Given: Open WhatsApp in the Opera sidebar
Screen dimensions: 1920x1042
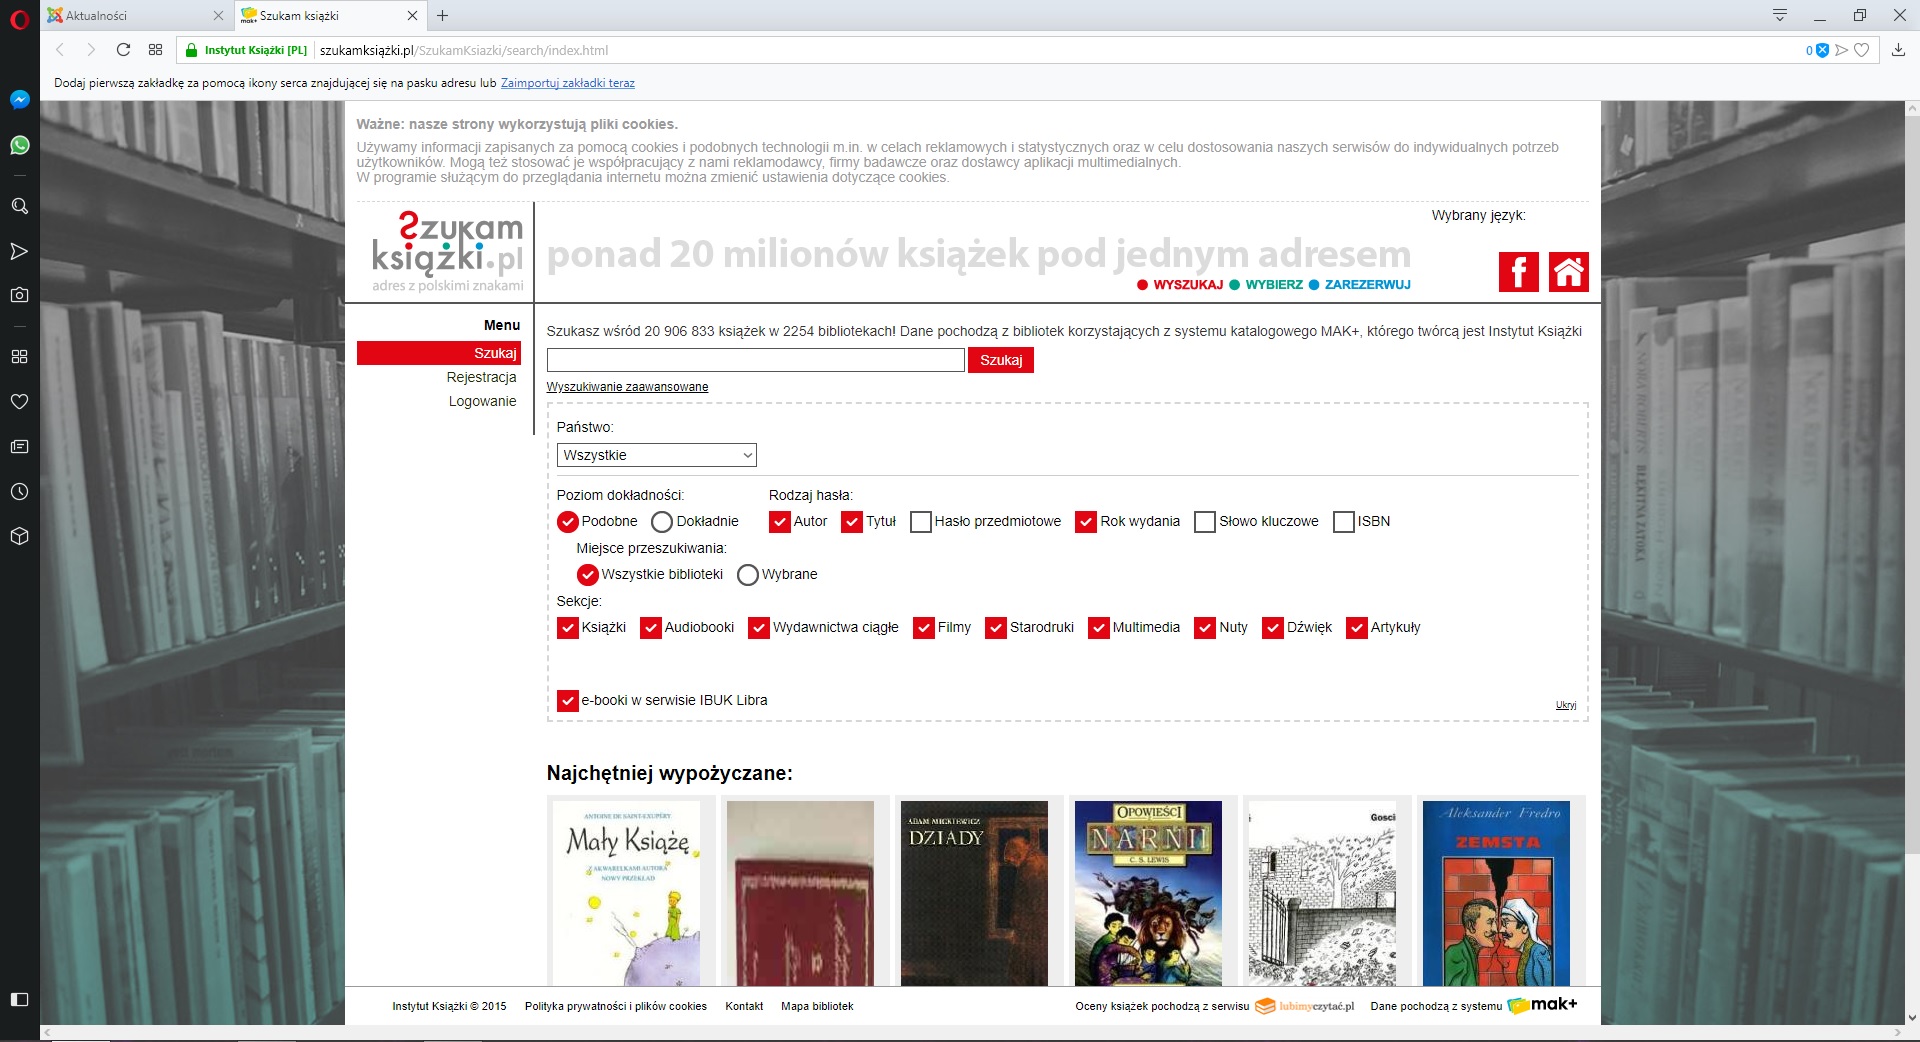Looking at the screenshot, I should click(19, 146).
